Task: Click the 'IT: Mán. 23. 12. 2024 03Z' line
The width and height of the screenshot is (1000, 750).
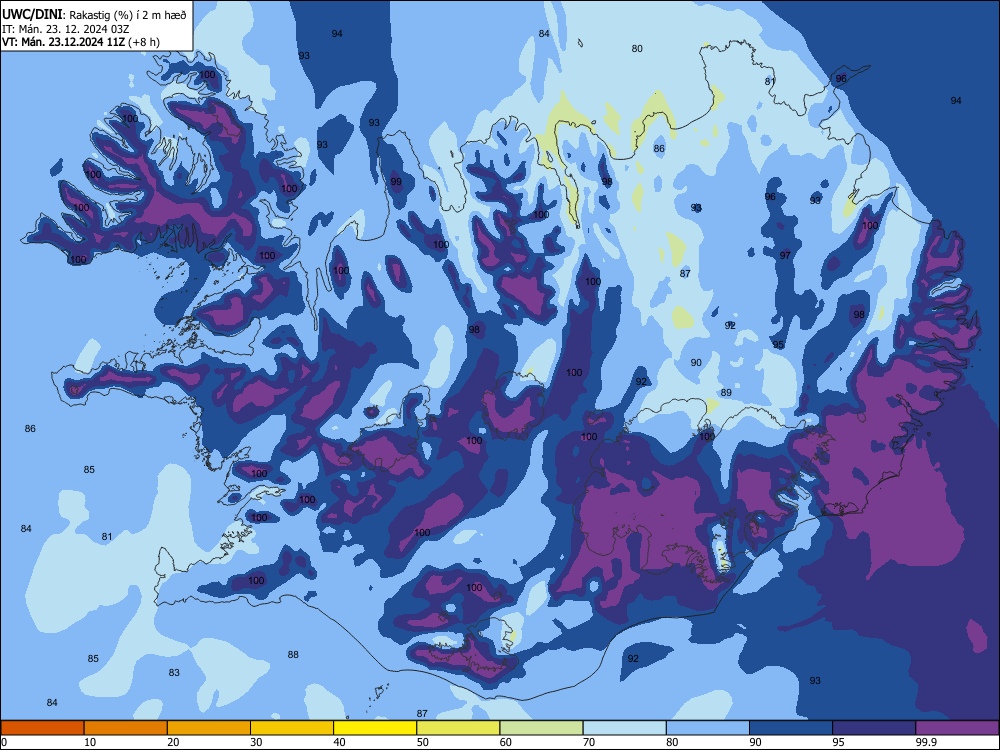Action: [x=66, y=29]
